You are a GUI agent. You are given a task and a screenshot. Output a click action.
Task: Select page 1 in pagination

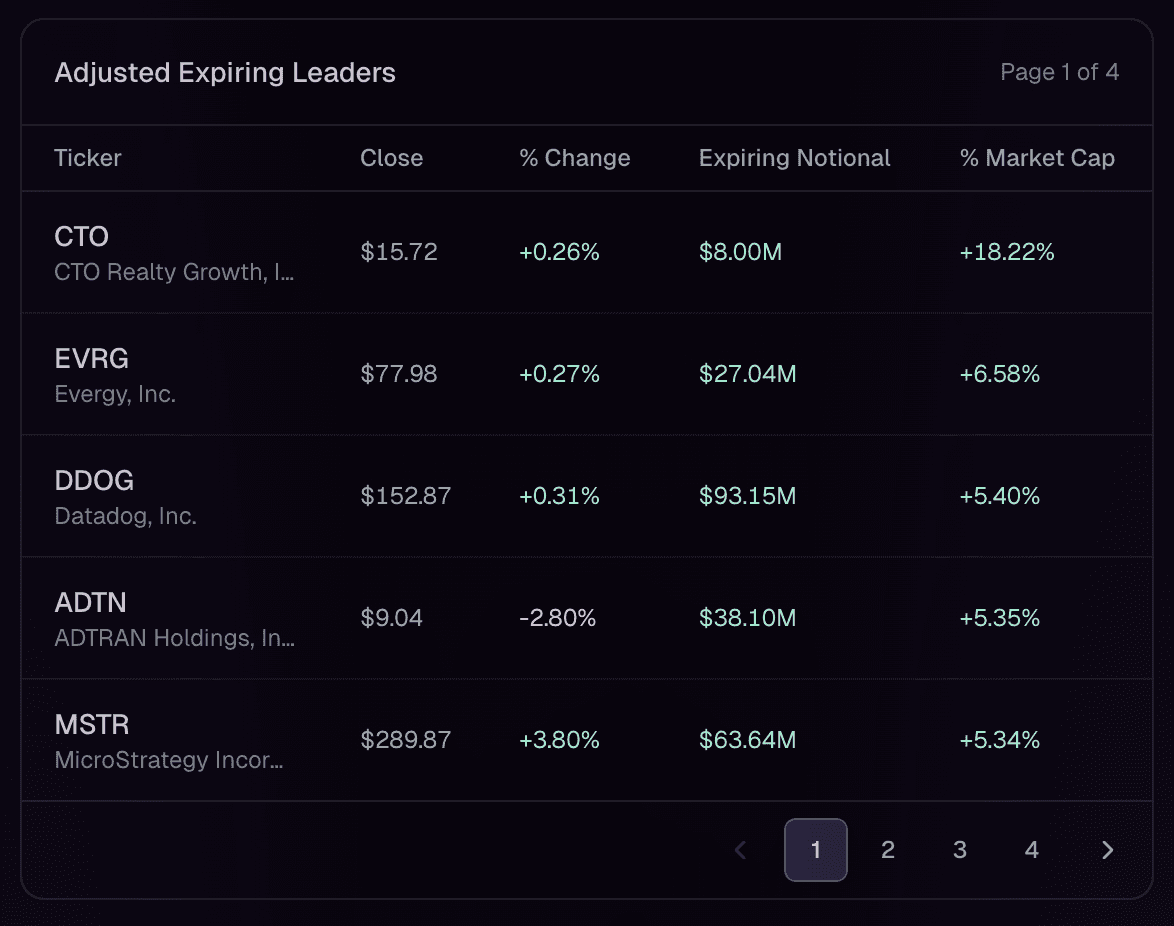(815, 850)
